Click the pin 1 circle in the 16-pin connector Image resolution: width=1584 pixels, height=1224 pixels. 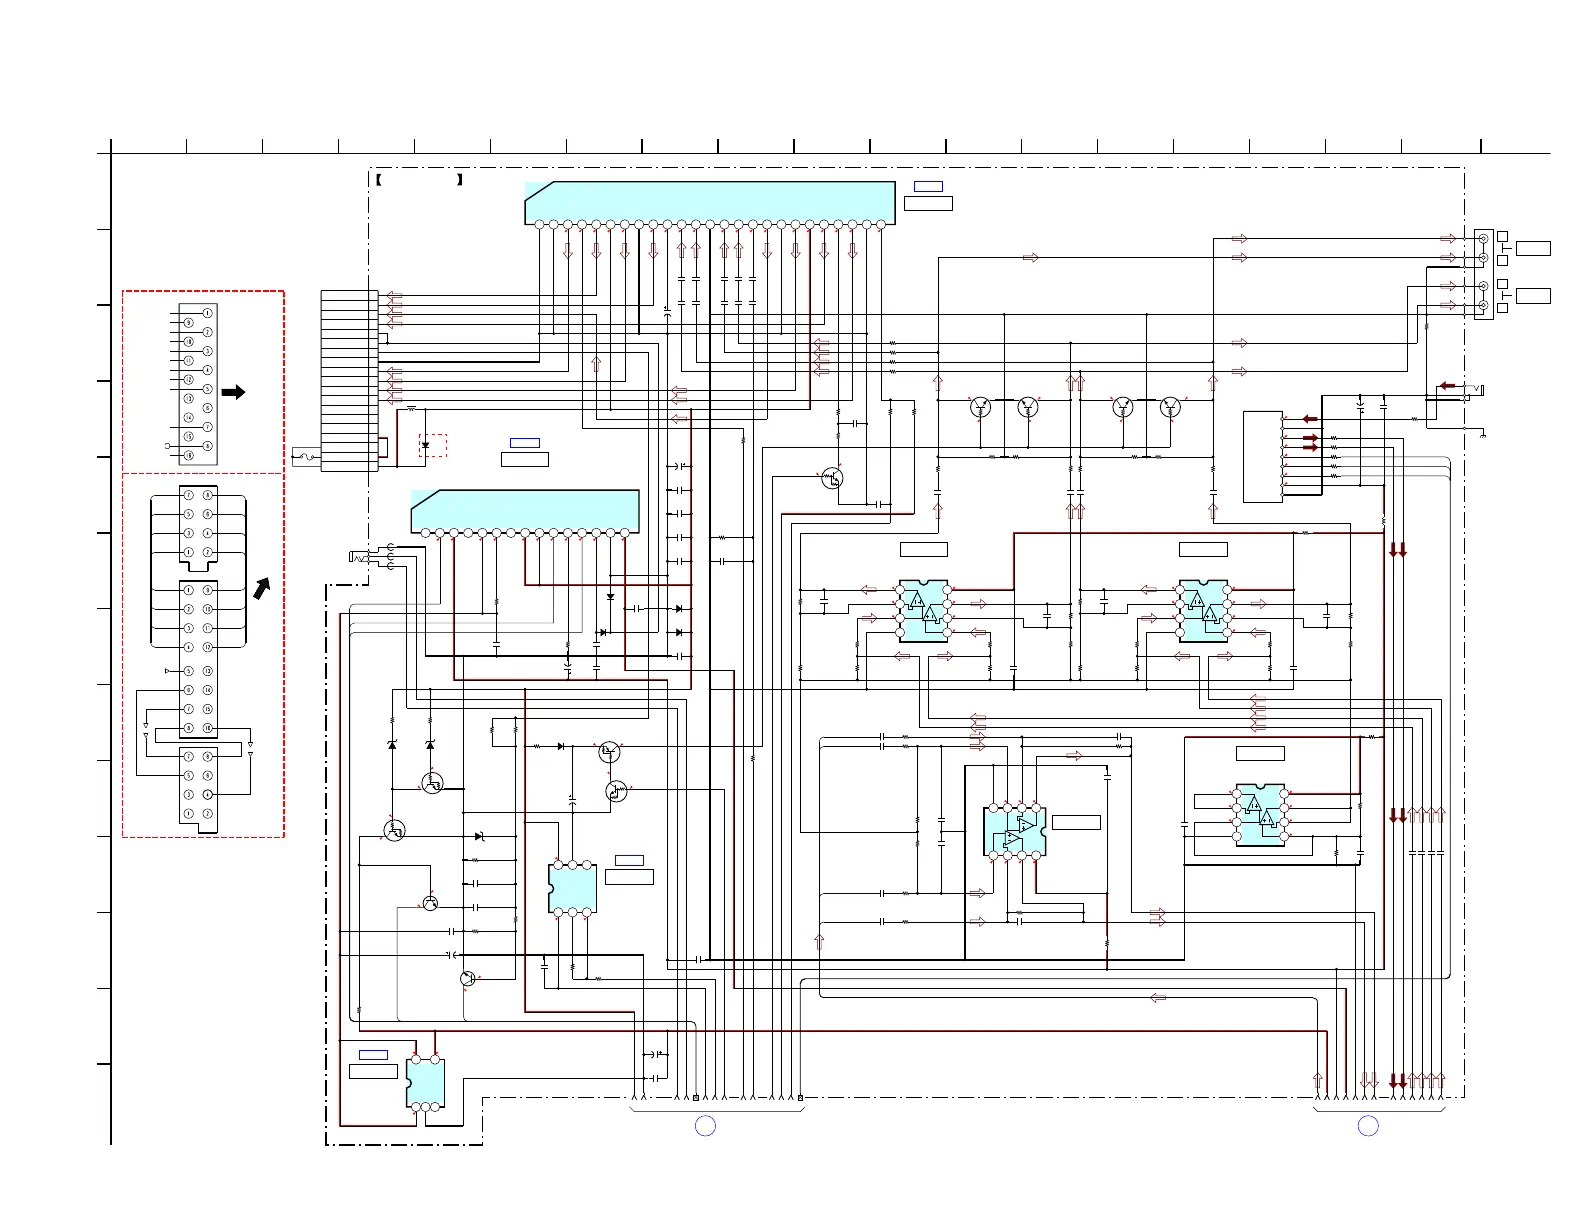[x=207, y=314]
